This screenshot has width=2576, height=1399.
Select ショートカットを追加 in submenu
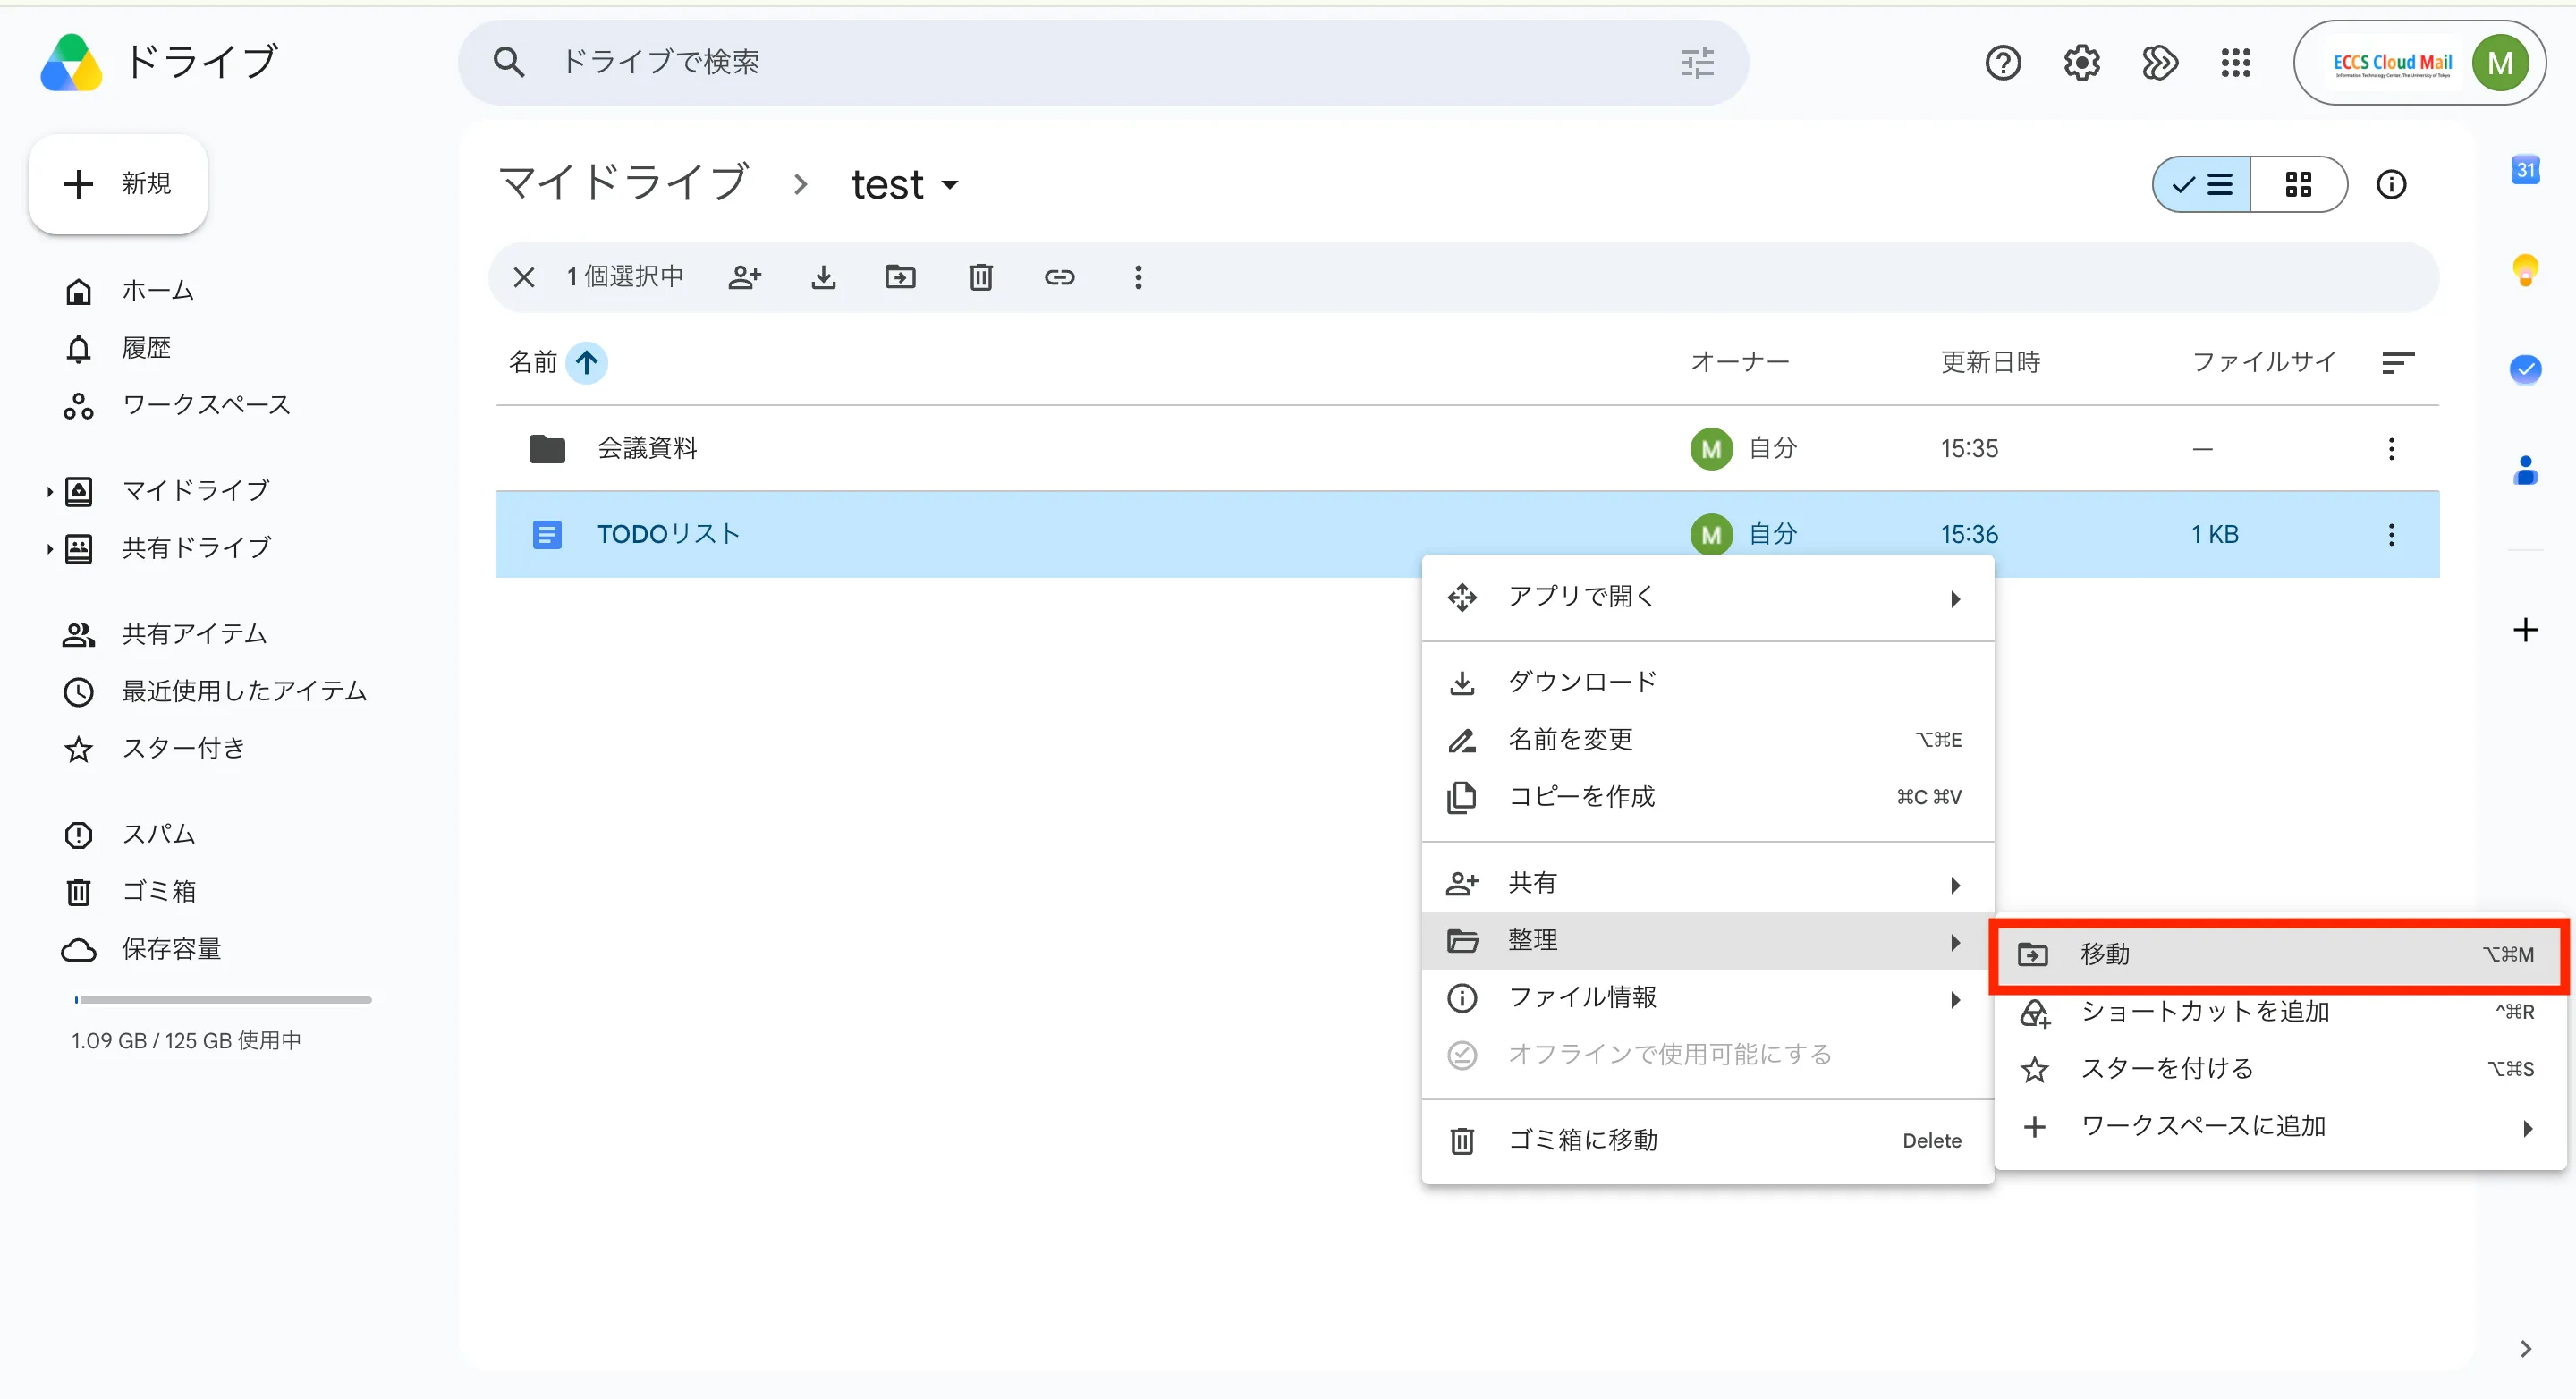tap(2280, 1012)
